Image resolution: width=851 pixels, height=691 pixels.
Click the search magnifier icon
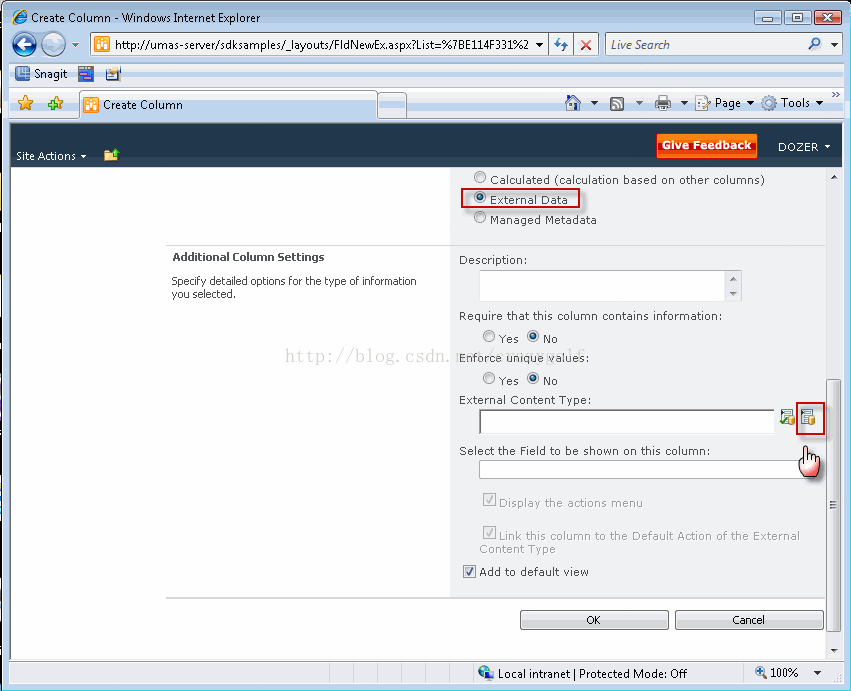tap(815, 44)
